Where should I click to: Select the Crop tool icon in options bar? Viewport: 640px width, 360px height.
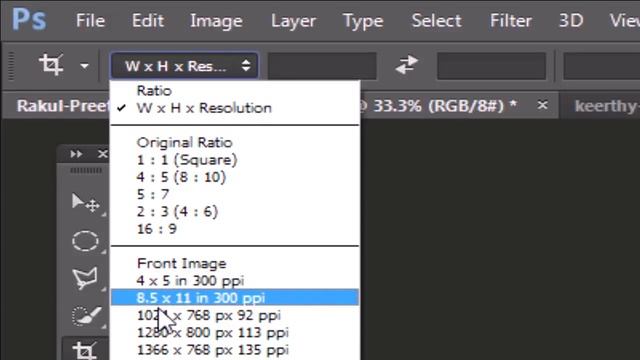[51, 64]
